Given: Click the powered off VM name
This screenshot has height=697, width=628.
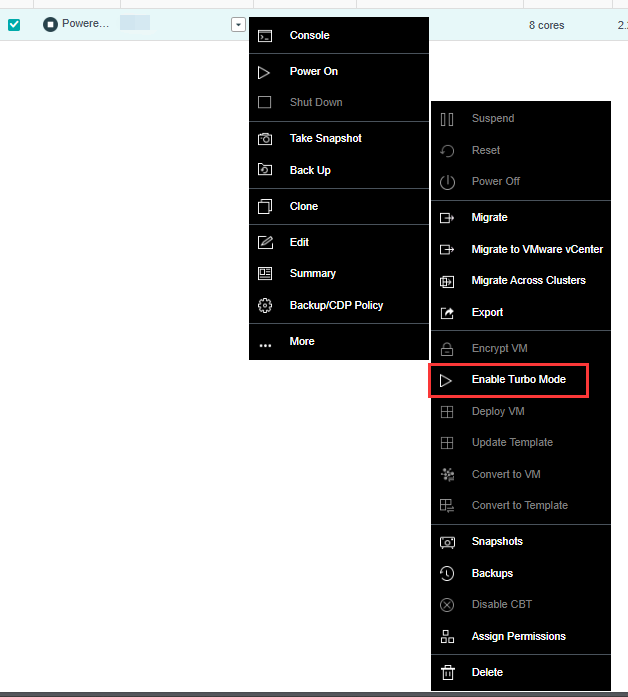Looking at the screenshot, I should [85, 24].
